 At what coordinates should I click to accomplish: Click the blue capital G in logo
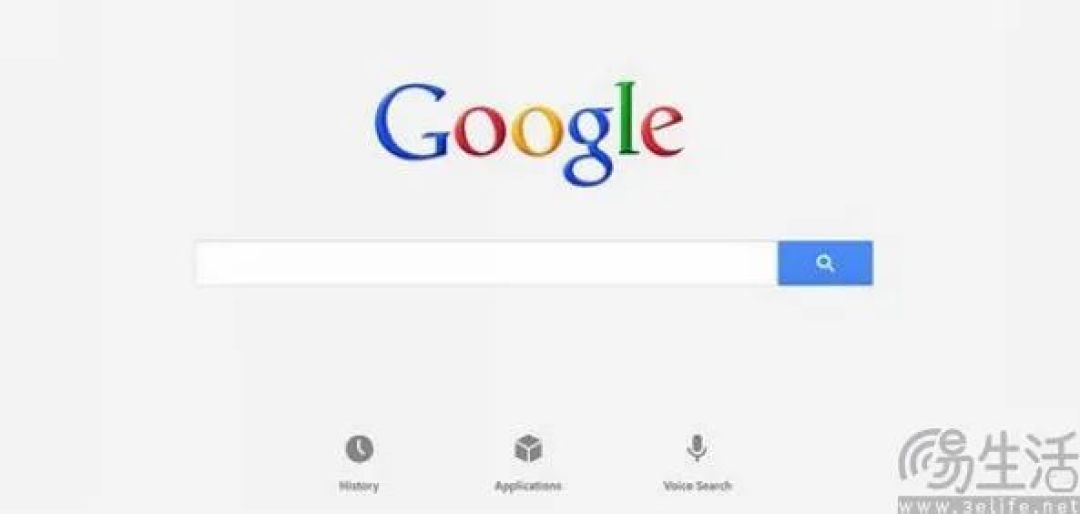pyautogui.click(x=411, y=122)
